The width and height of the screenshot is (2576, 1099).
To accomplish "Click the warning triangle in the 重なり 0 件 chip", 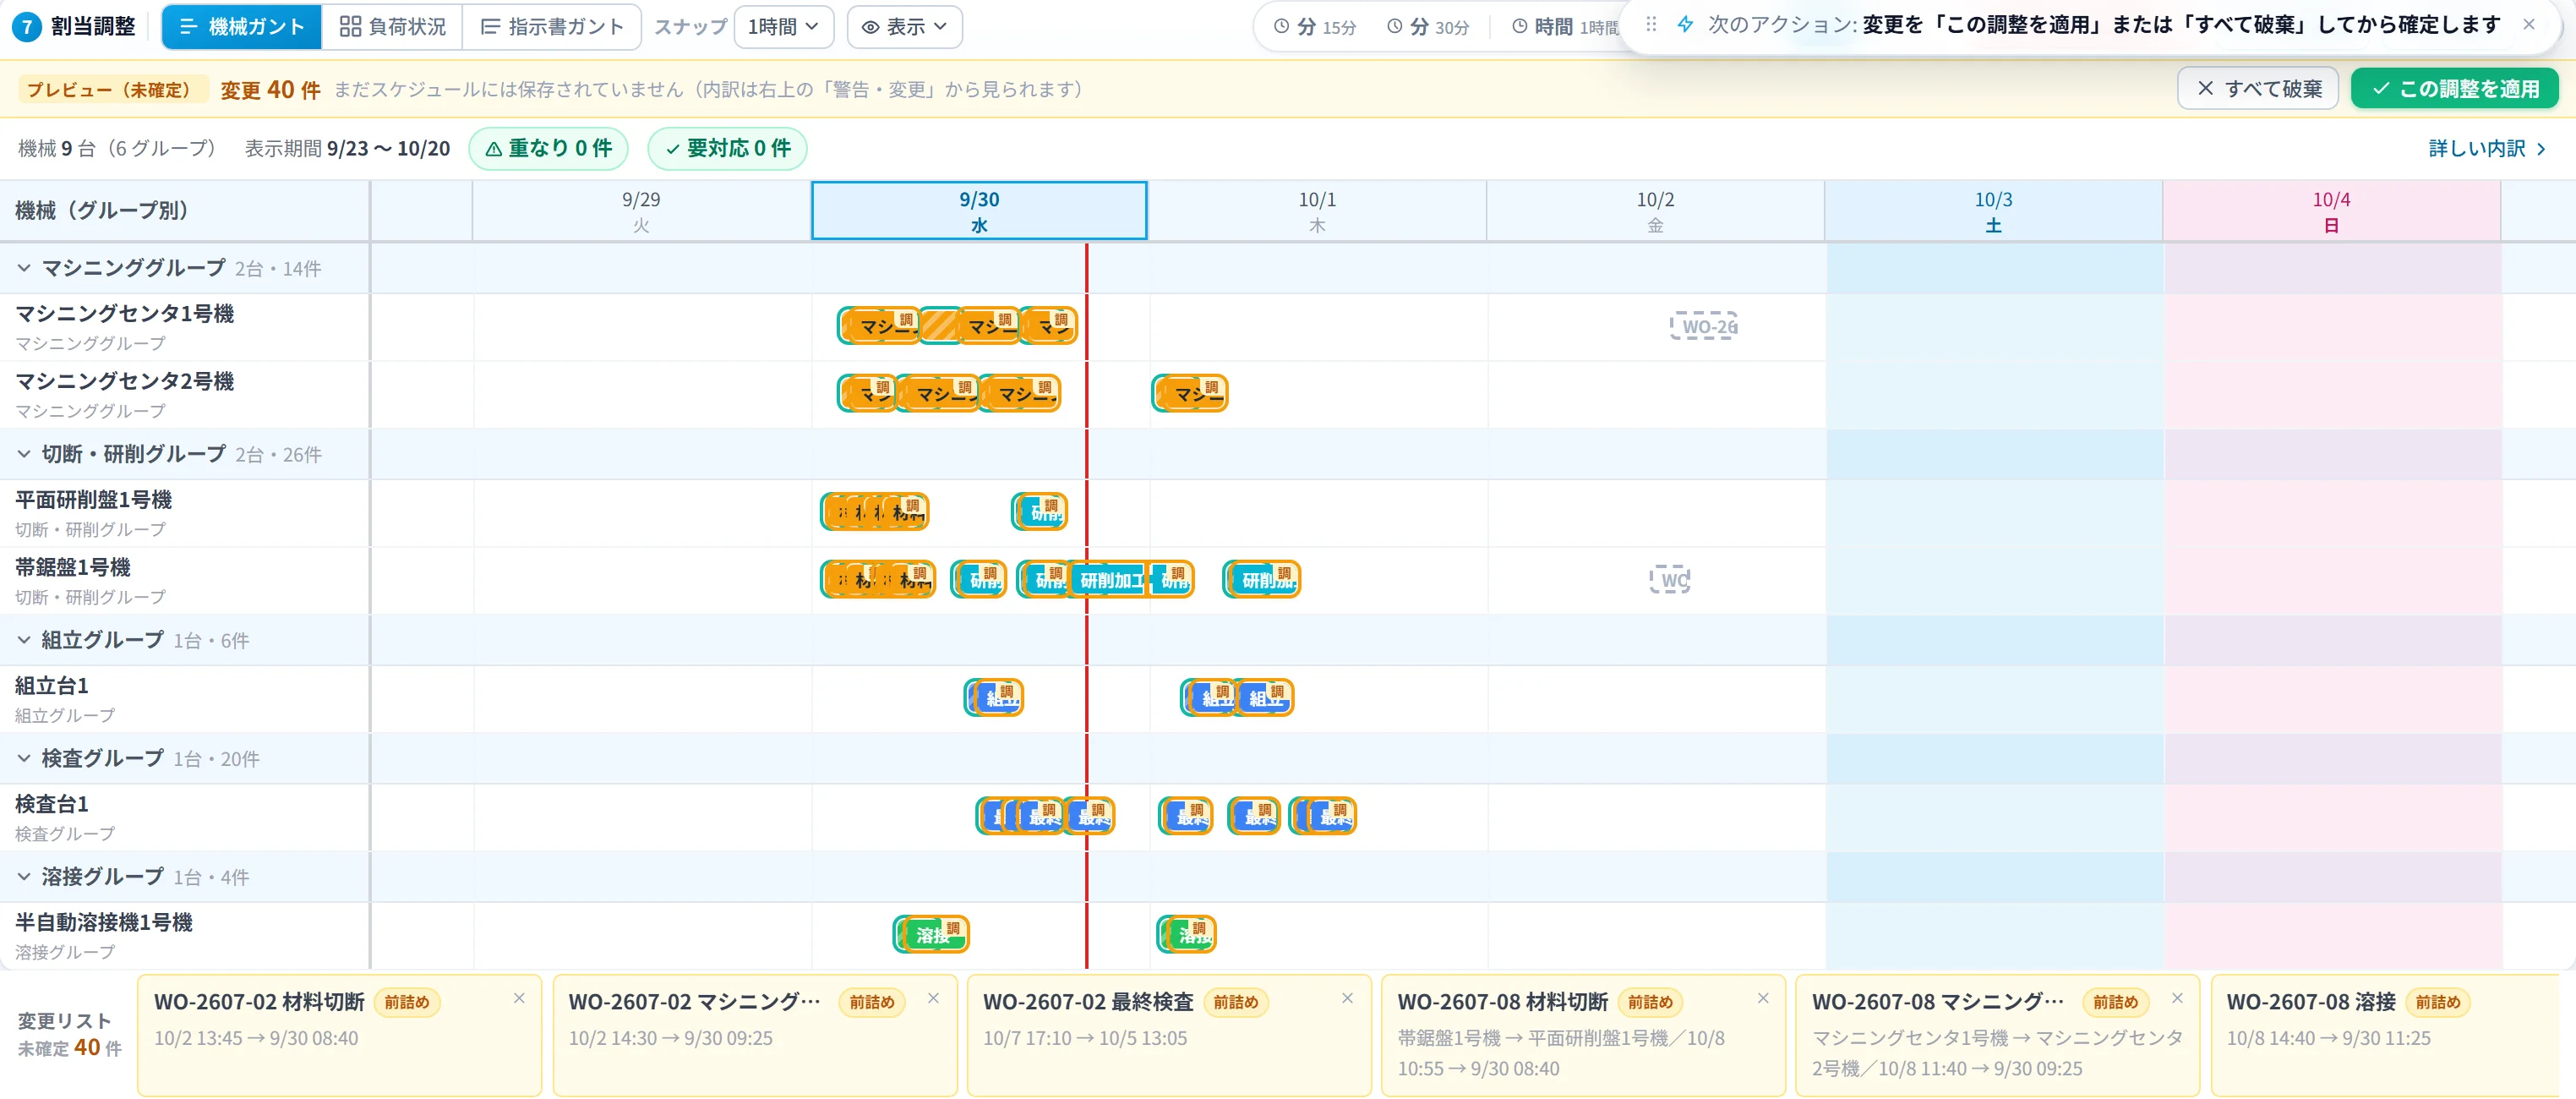I will [493, 149].
